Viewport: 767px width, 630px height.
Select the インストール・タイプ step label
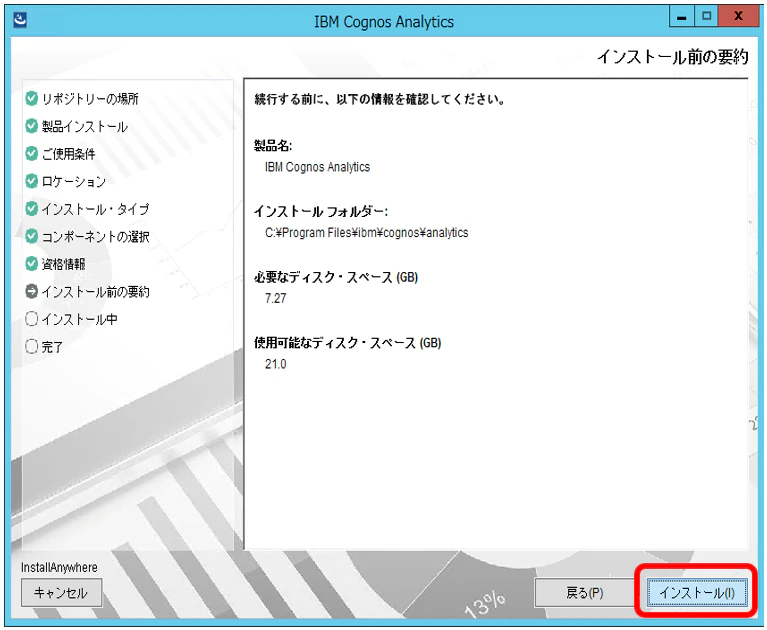95,209
